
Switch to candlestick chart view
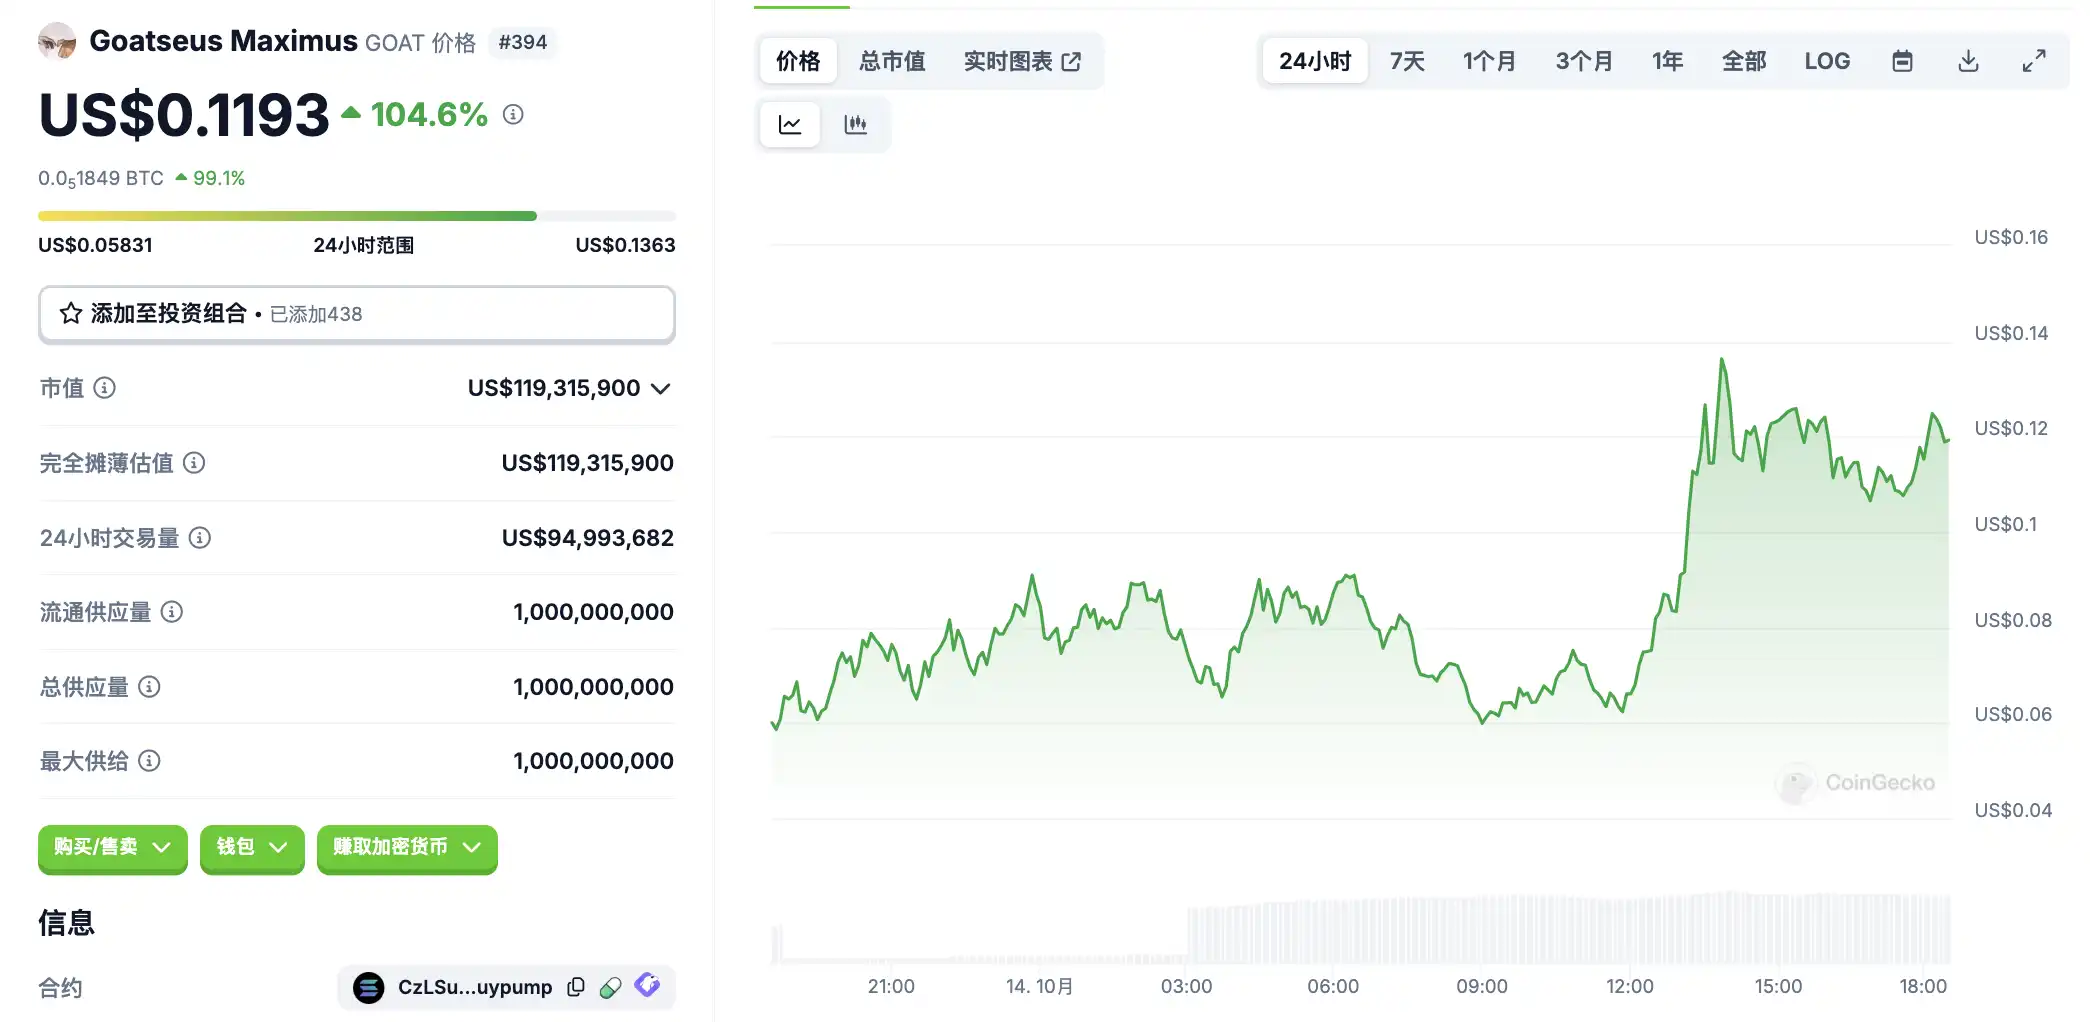point(855,125)
